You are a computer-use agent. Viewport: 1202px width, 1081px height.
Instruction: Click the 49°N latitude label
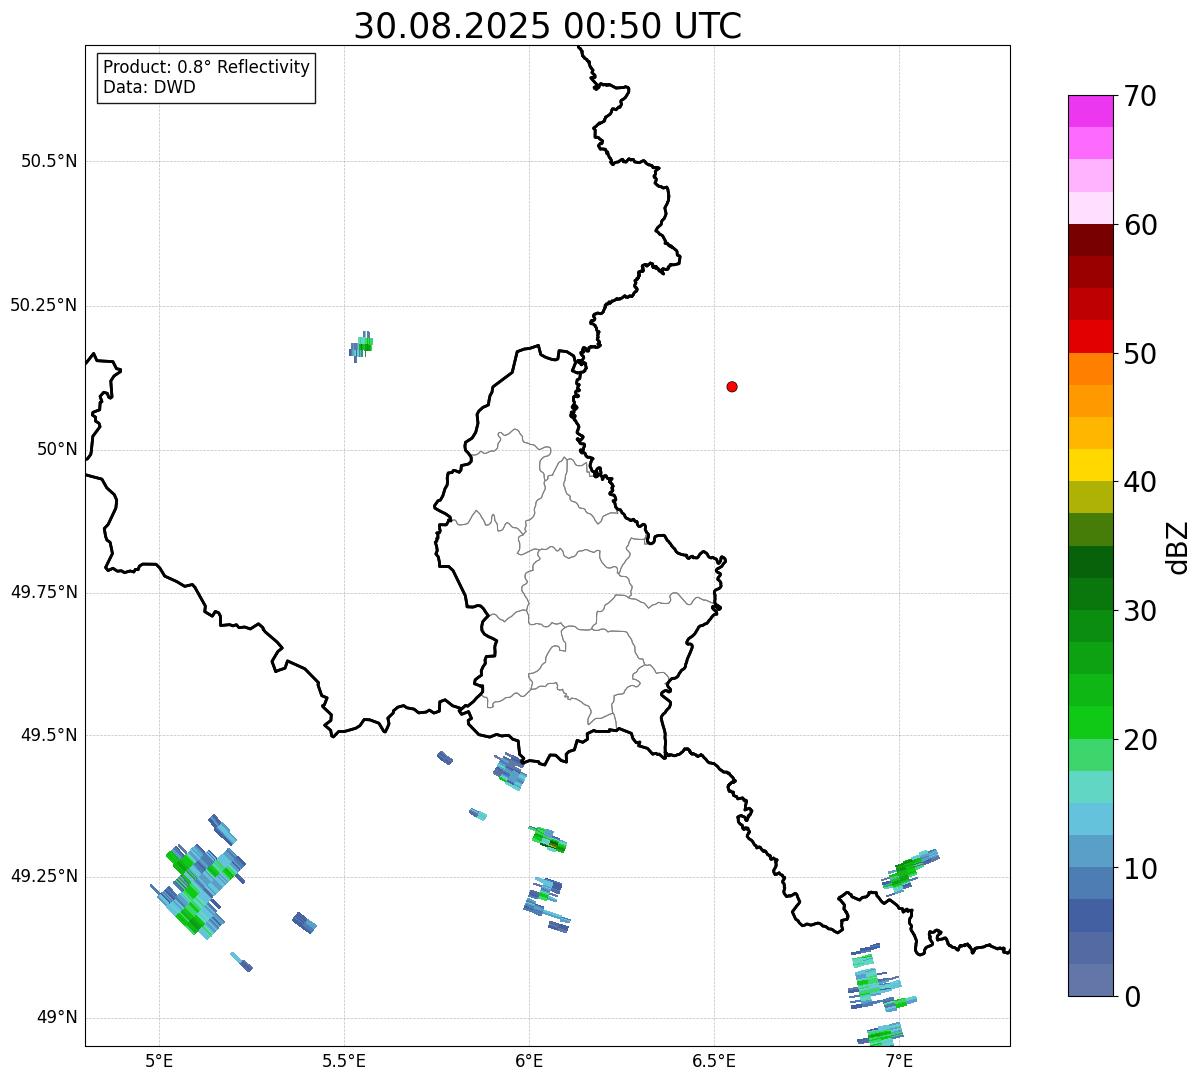click(x=57, y=1018)
